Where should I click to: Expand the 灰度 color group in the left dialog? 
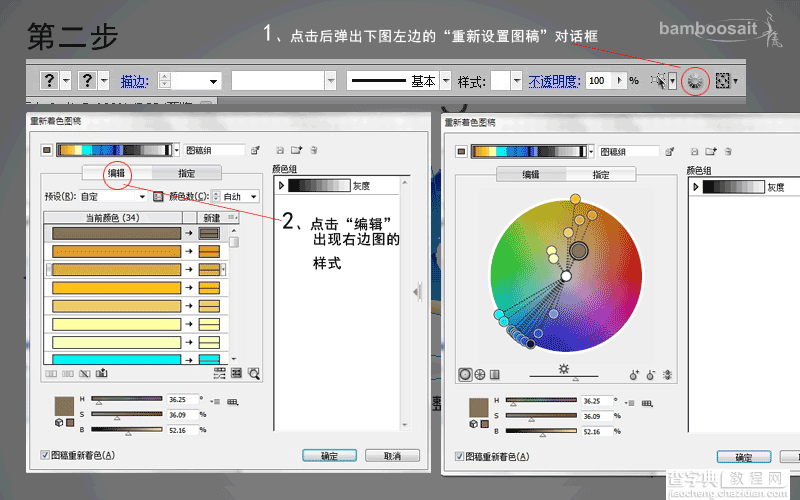tap(281, 186)
